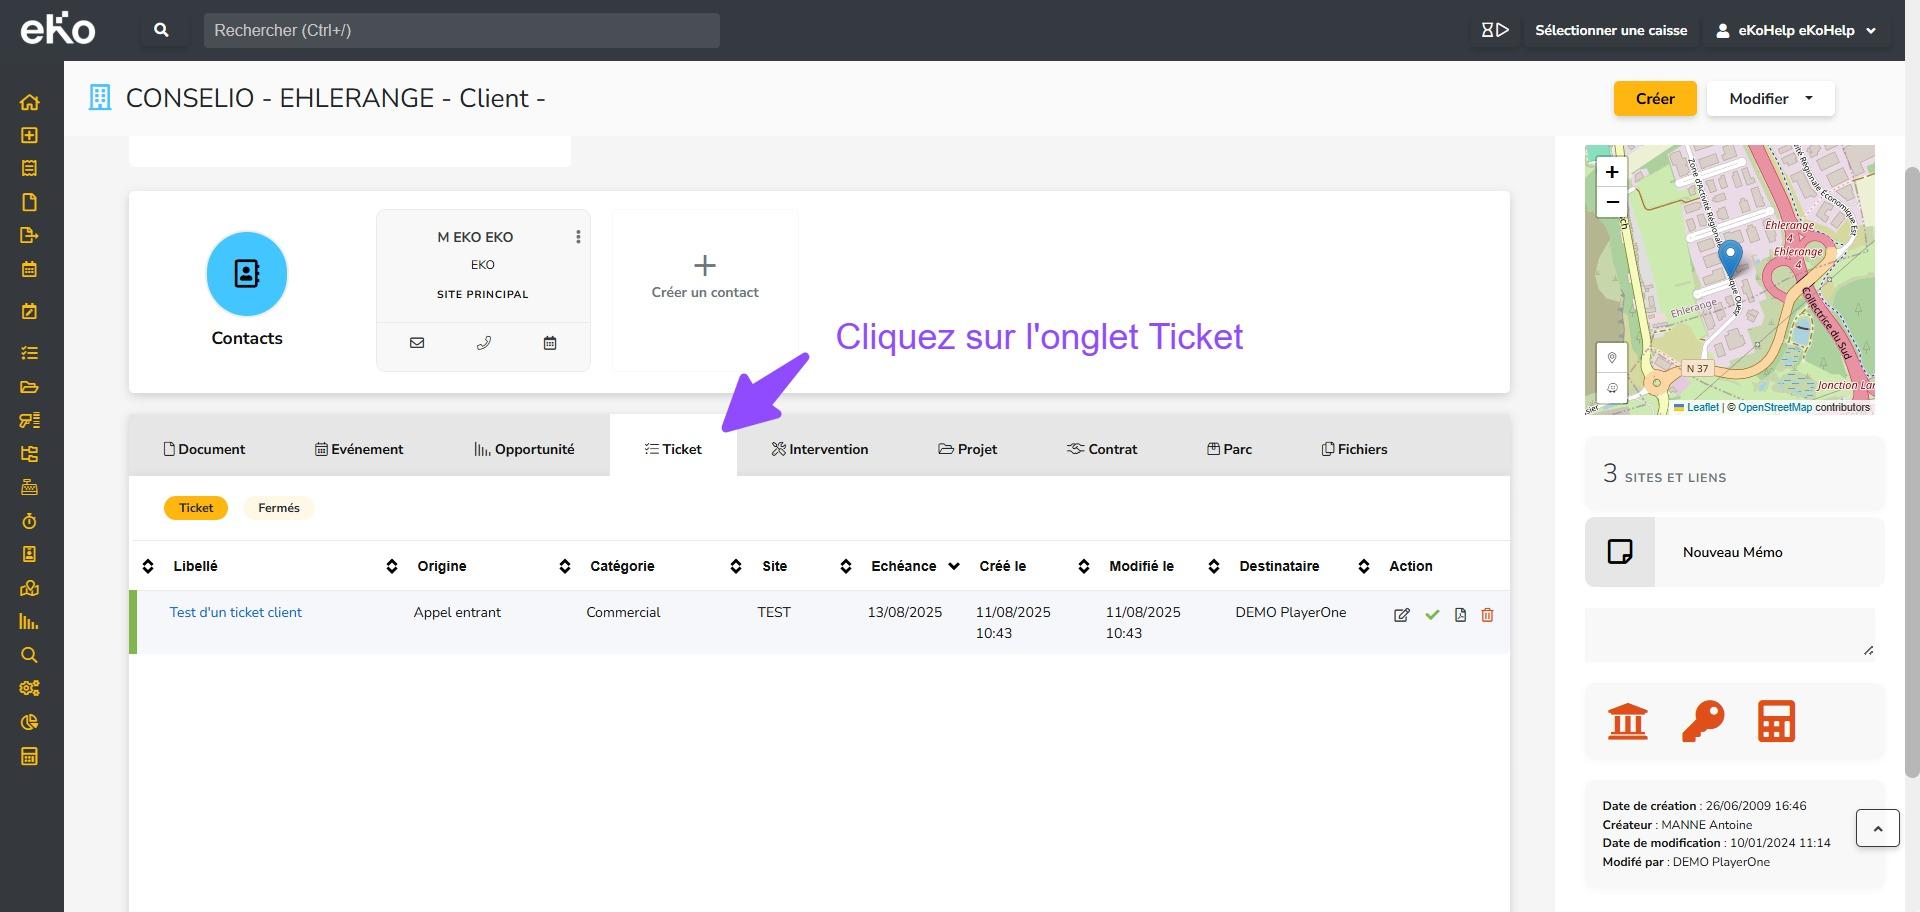Delete the ticket with the red trash icon

click(x=1487, y=615)
